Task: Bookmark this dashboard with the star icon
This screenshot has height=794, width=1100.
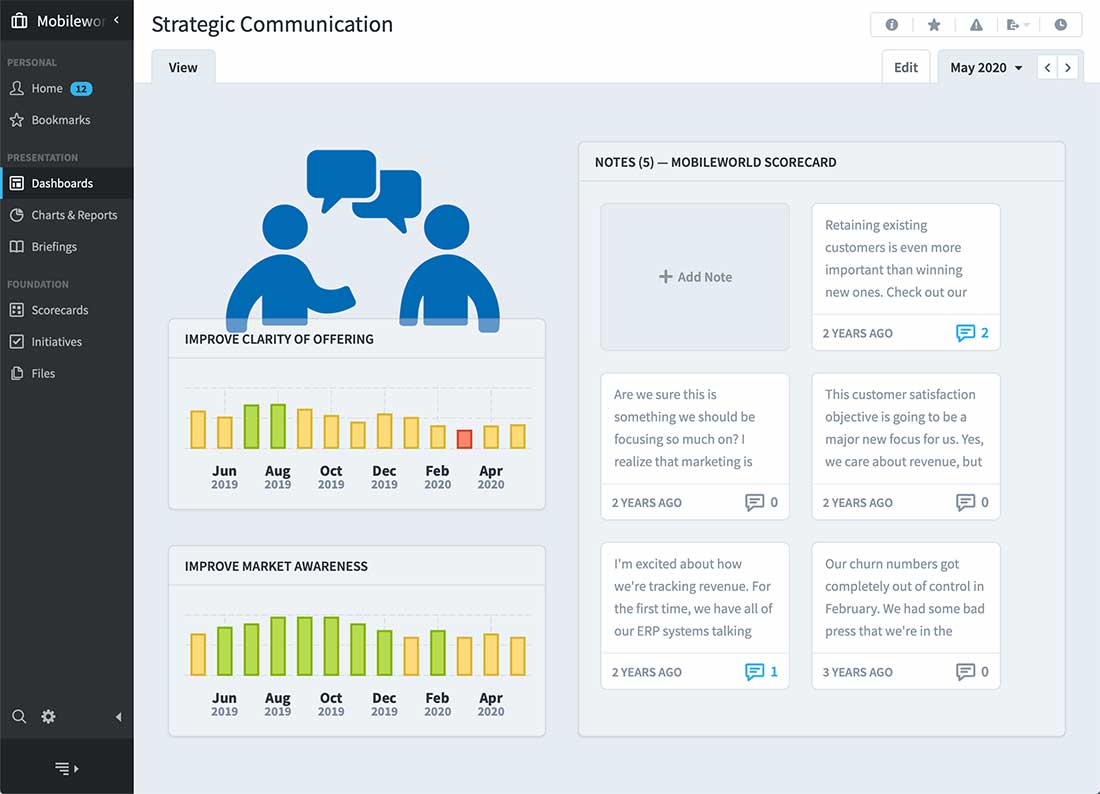Action: click(x=934, y=25)
